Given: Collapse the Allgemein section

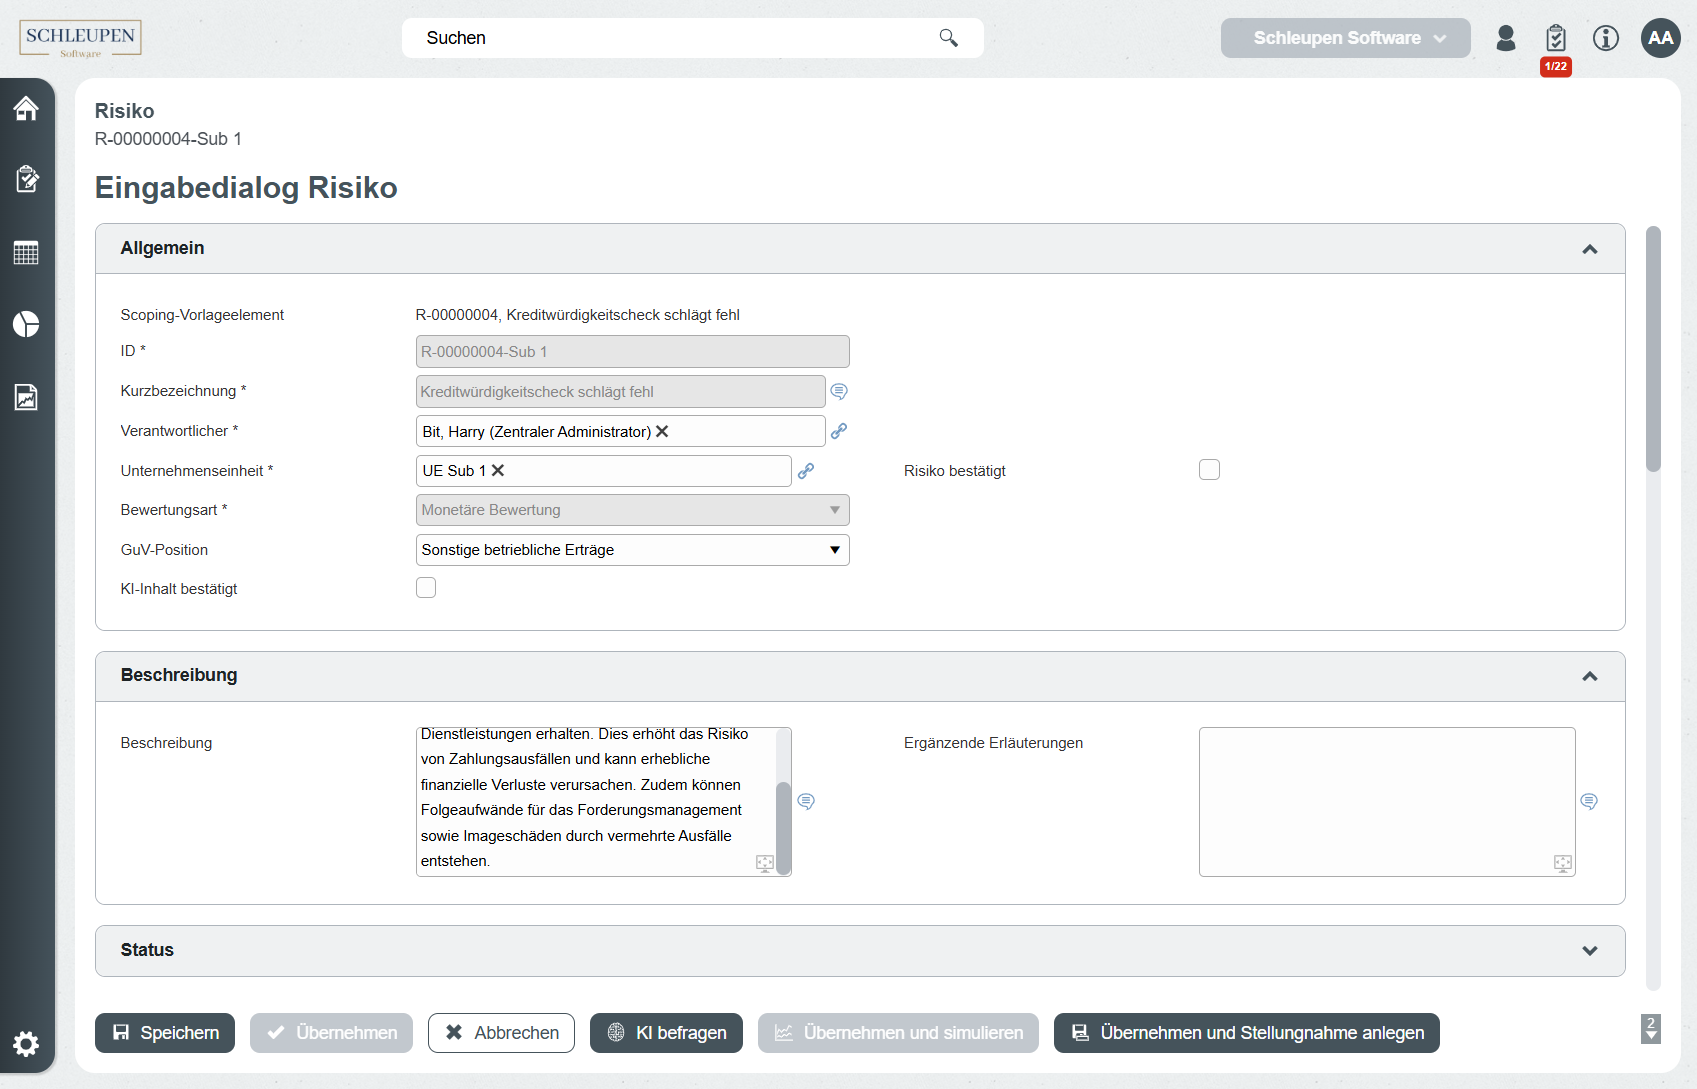Looking at the screenshot, I should pos(1589,249).
